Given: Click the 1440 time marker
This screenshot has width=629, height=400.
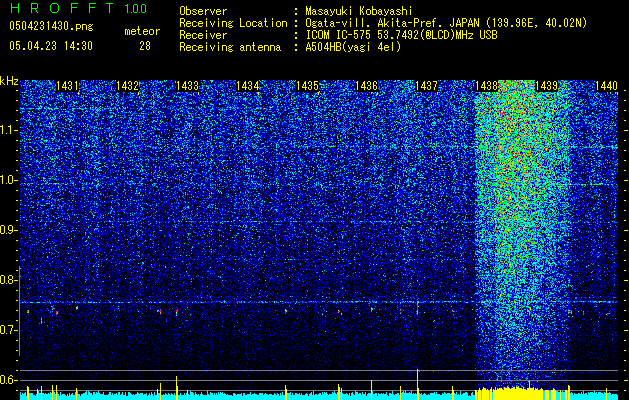Looking at the screenshot, I should [606, 86].
